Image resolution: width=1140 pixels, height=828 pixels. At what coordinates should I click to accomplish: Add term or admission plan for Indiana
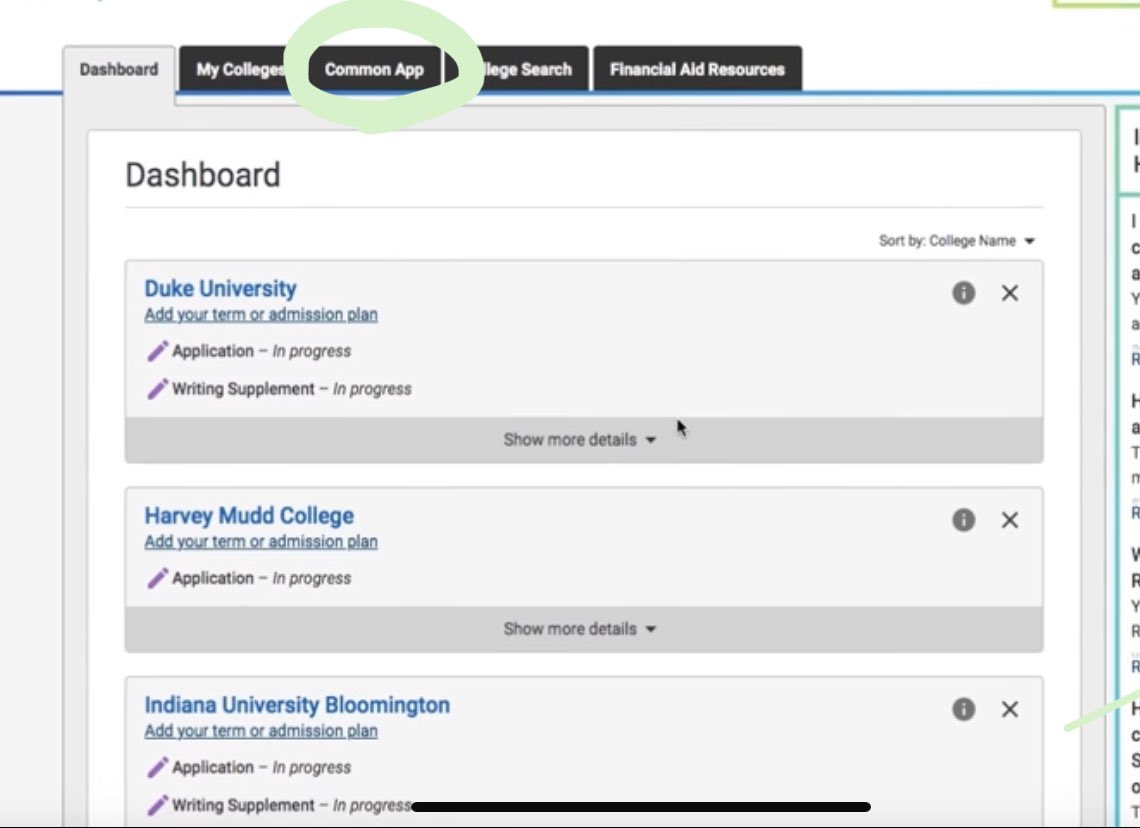pos(261,731)
